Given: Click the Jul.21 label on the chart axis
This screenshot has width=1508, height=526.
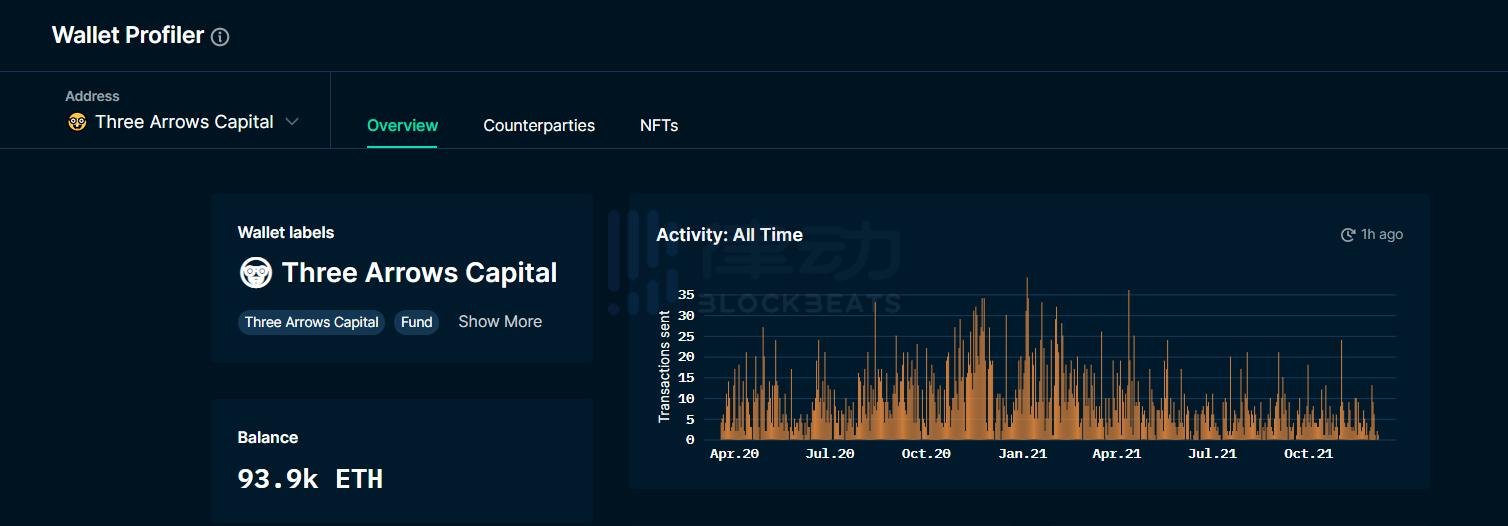Looking at the screenshot, I should point(1212,454).
